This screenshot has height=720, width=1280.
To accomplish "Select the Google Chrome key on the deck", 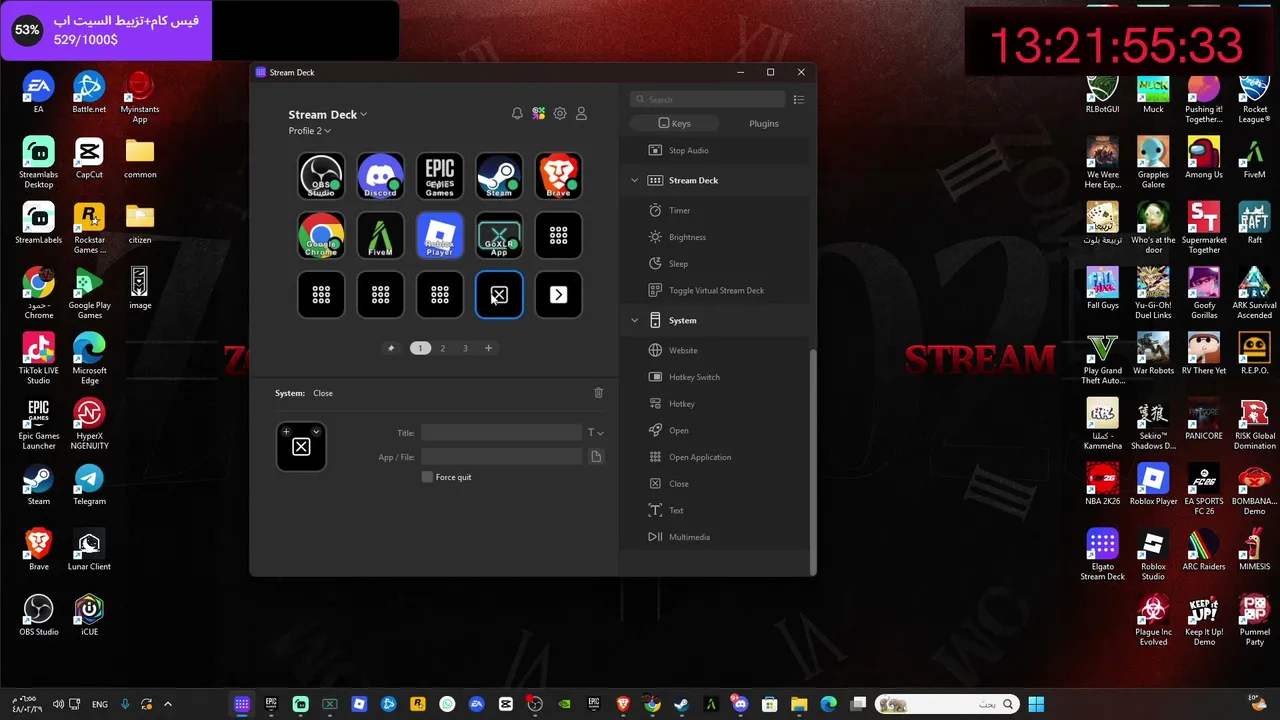I will coord(321,235).
